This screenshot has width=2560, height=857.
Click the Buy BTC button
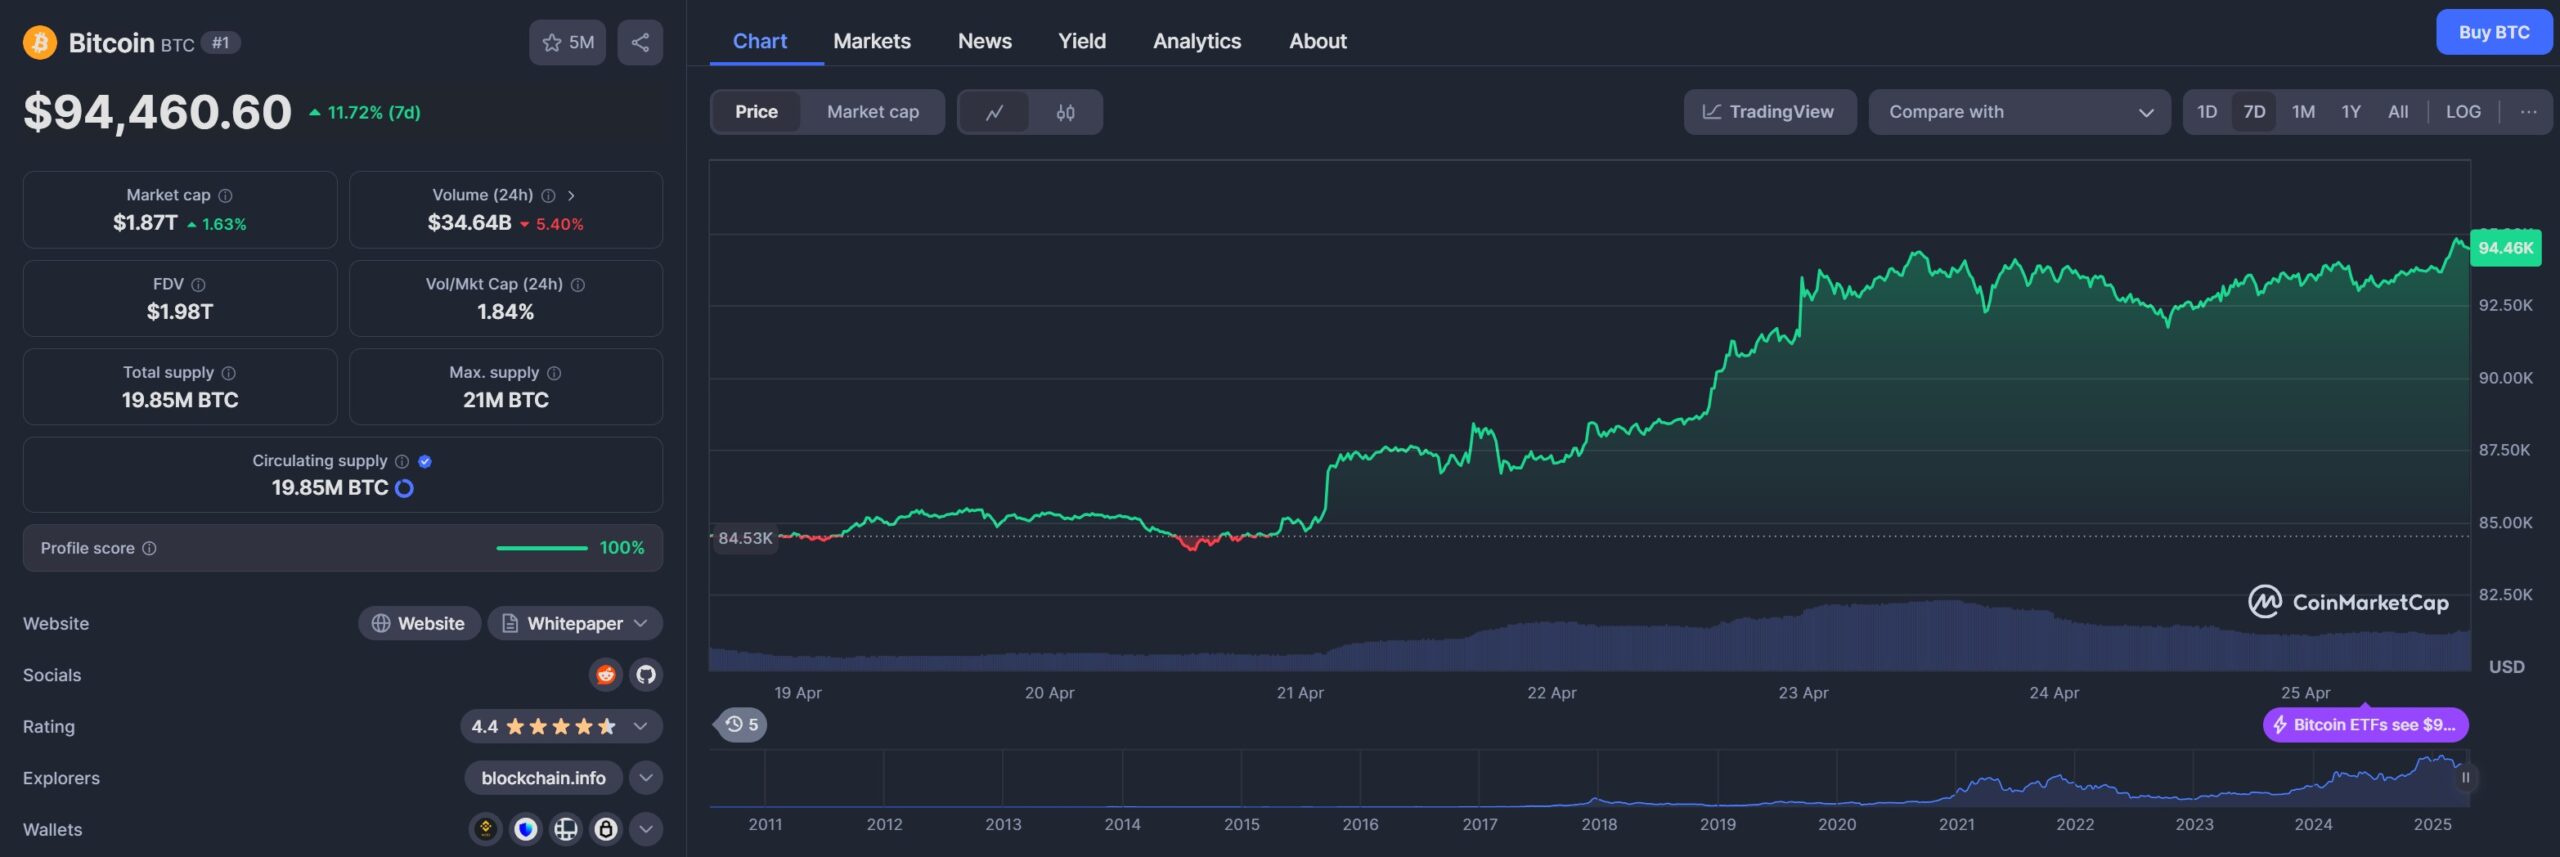click(x=2494, y=32)
